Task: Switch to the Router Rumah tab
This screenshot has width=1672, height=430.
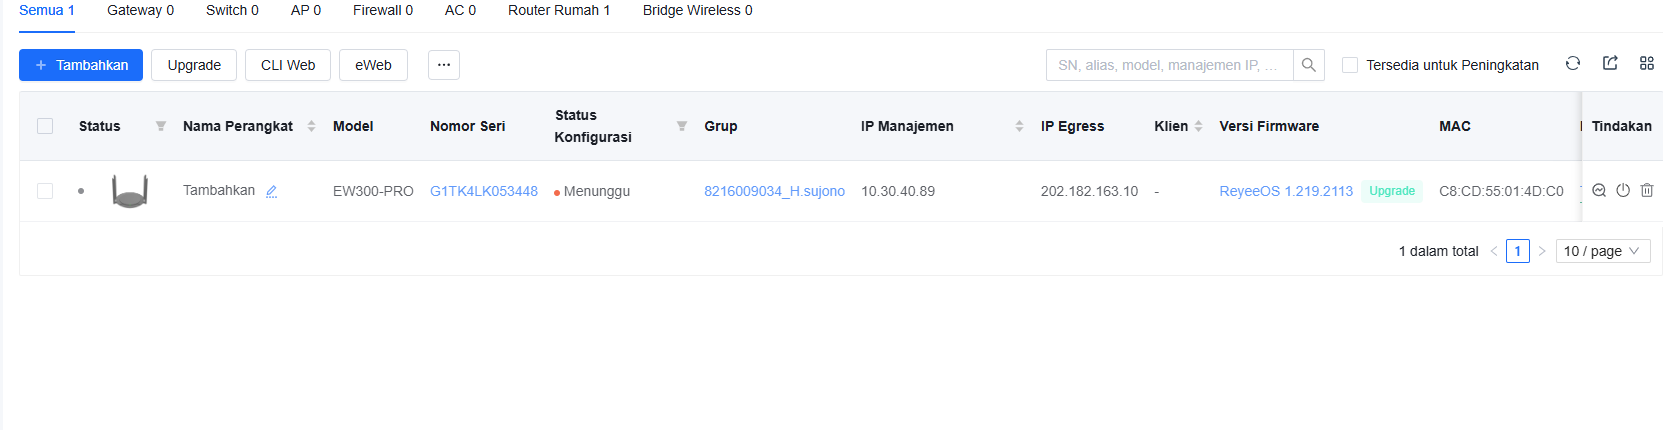Action: pos(558,10)
